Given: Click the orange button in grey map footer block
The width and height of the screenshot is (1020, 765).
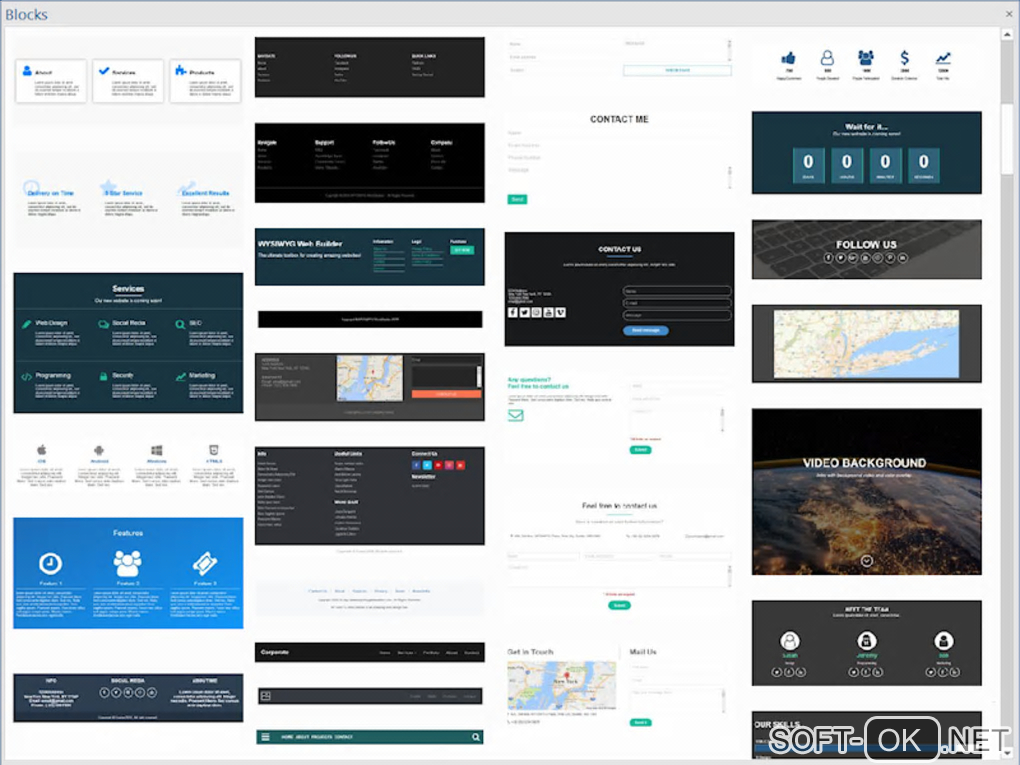Looking at the screenshot, I should click(446, 394).
